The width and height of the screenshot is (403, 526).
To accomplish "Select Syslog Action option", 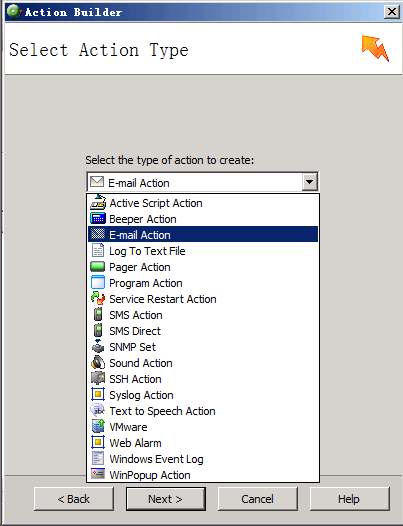I will (x=203, y=395).
